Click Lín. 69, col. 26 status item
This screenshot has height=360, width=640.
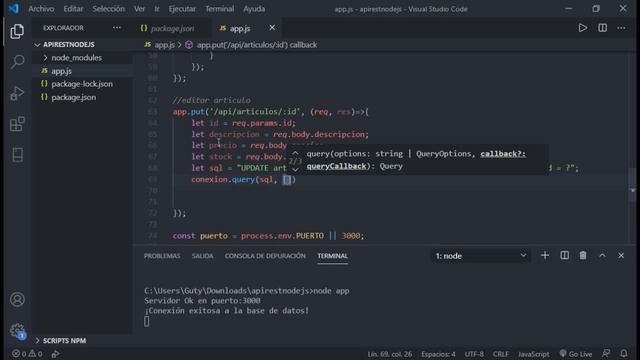click(389, 354)
